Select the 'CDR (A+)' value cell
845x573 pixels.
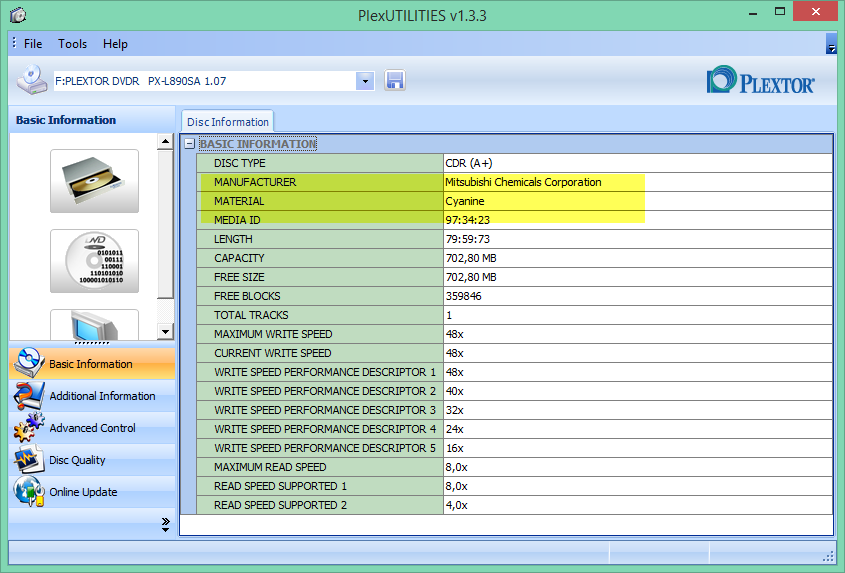(x=638, y=163)
